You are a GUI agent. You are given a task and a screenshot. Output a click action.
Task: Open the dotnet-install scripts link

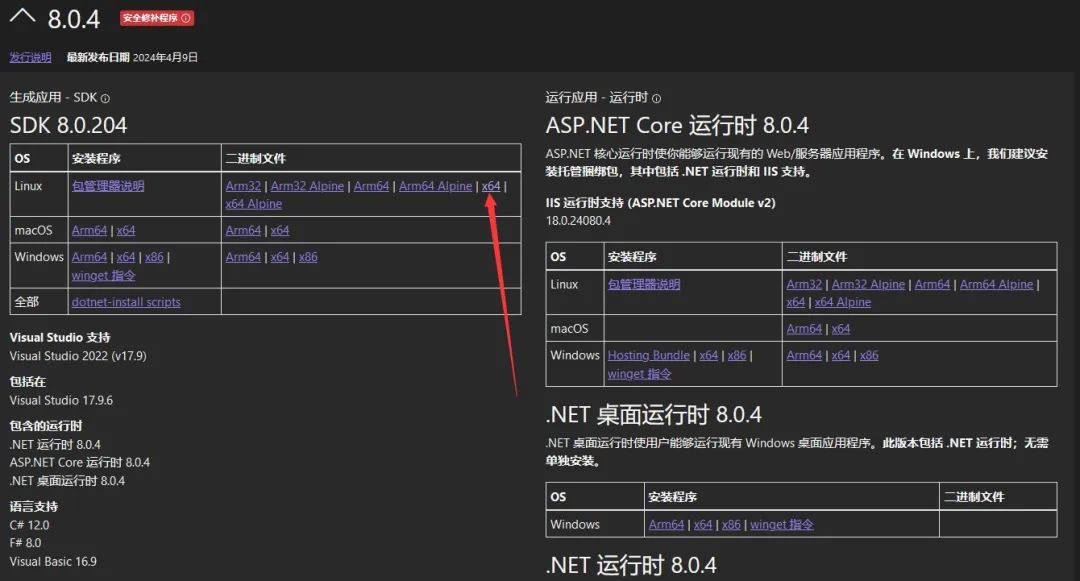pyautogui.click(x=126, y=302)
